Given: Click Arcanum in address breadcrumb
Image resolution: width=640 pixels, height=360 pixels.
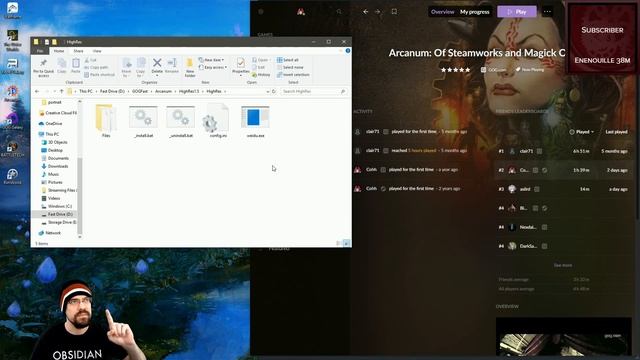Looking at the screenshot, I should (x=163, y=91).
